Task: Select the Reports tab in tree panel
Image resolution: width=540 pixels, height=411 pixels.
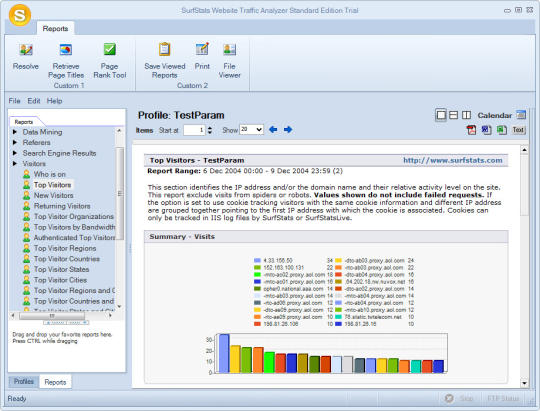Action: click(x=24, y=122)
